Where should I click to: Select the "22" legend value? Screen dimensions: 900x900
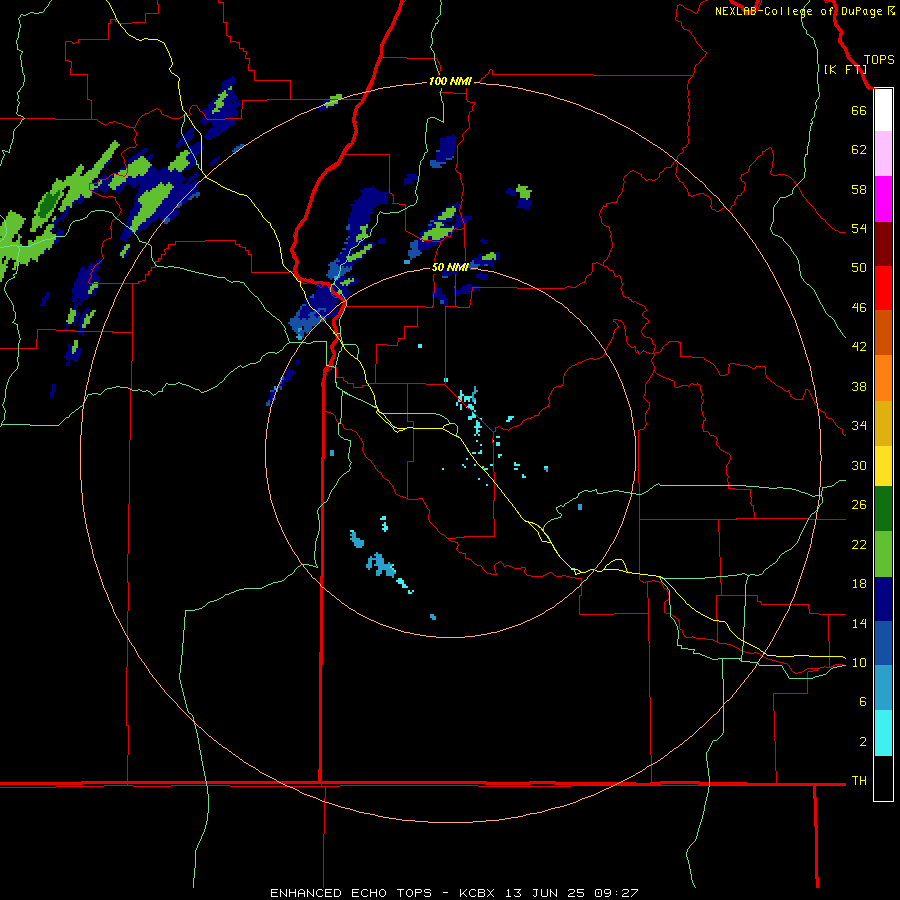(859, 545)
